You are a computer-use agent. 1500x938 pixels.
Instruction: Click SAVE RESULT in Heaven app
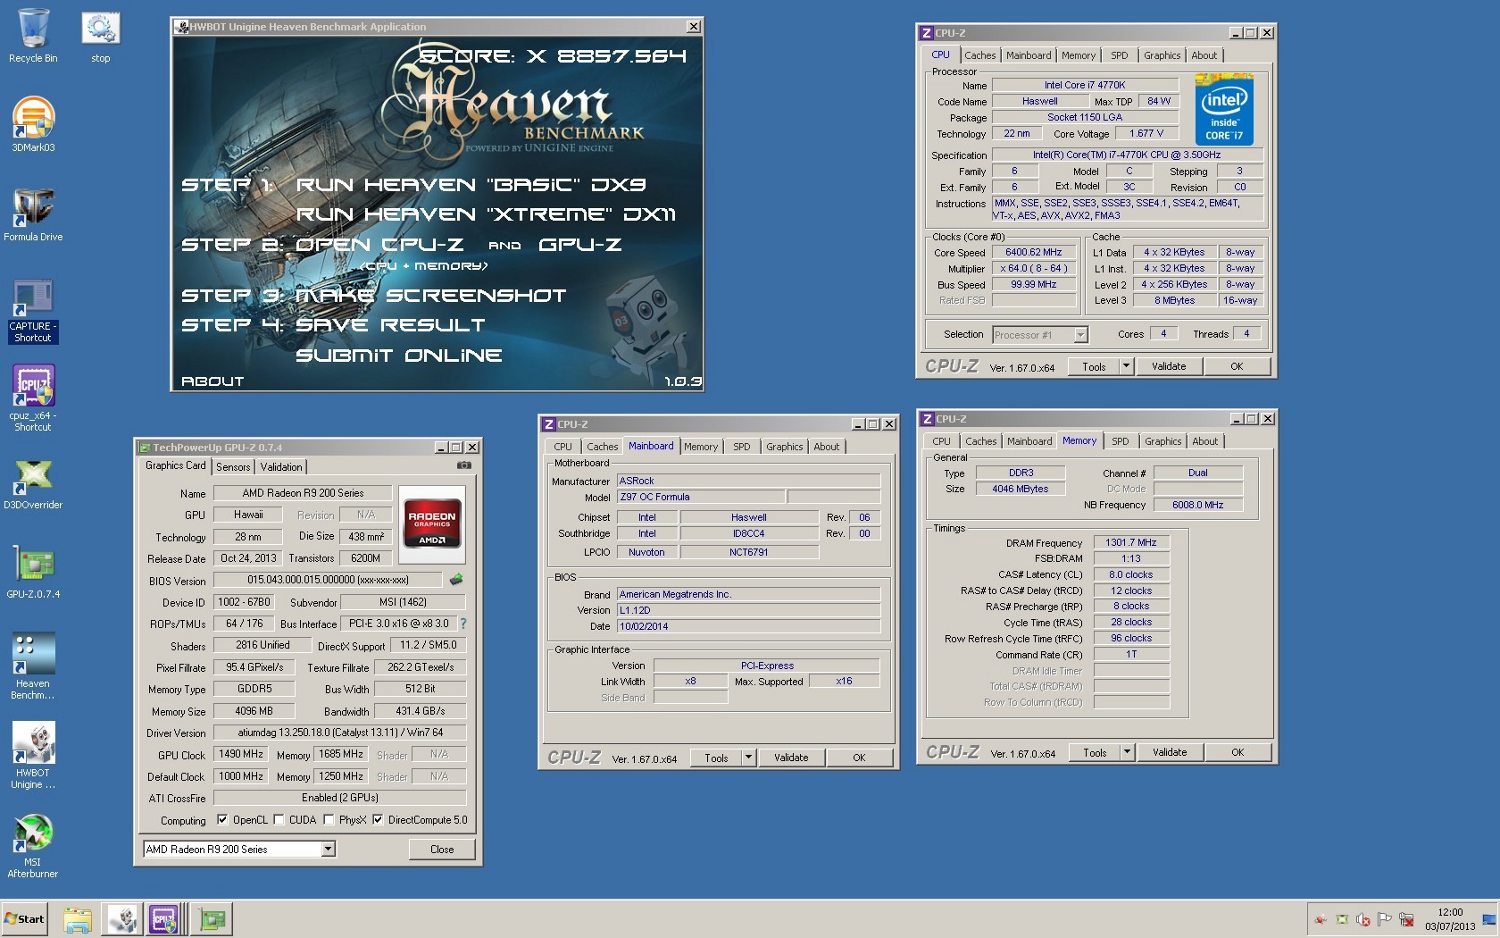tap(390, 326)
